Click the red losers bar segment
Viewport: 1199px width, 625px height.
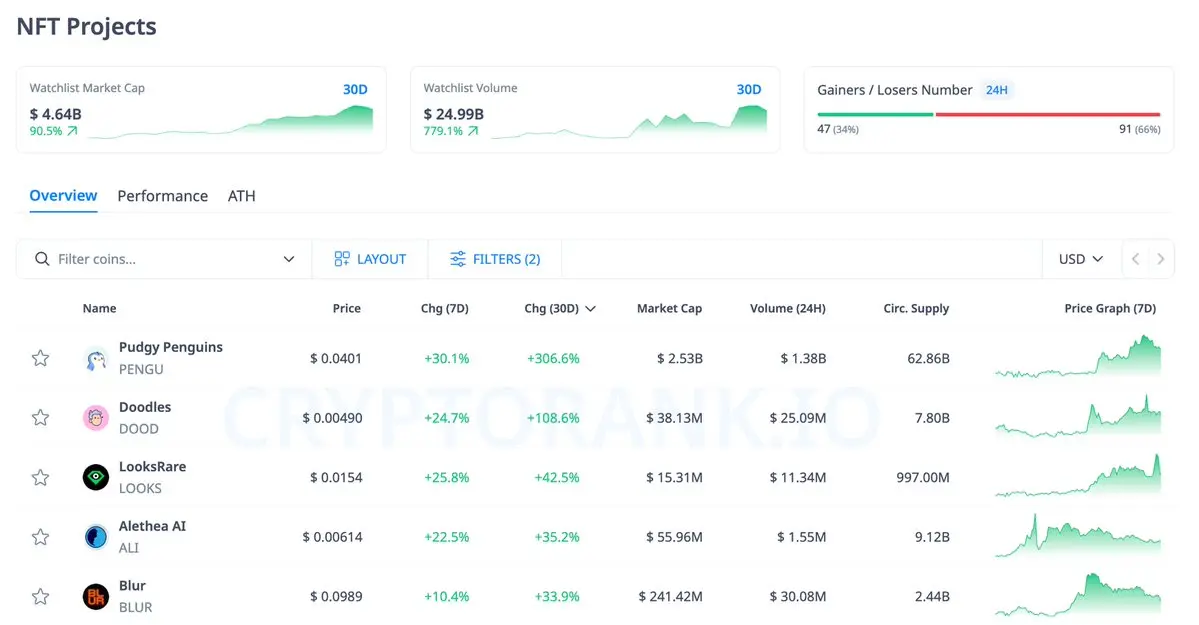(1048, 115)
